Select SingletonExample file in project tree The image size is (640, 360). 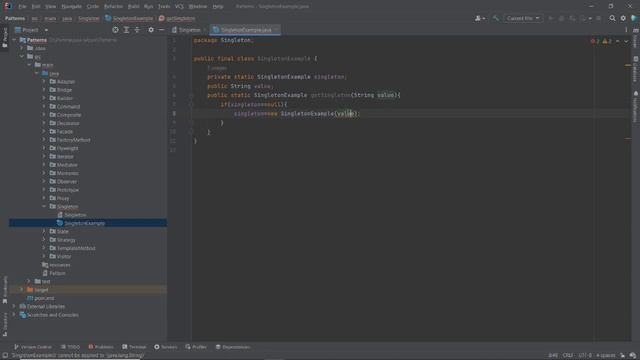84,223
